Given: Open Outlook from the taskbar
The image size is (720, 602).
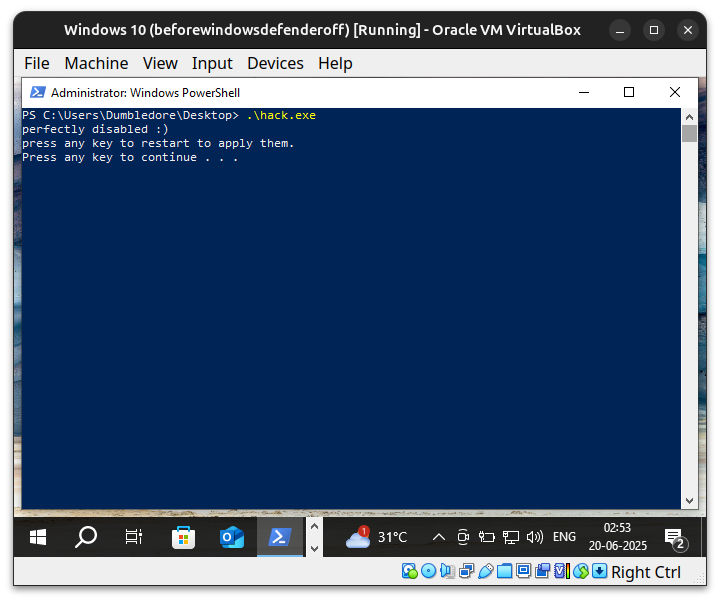Looking at the screenshot, I should 231,537.
